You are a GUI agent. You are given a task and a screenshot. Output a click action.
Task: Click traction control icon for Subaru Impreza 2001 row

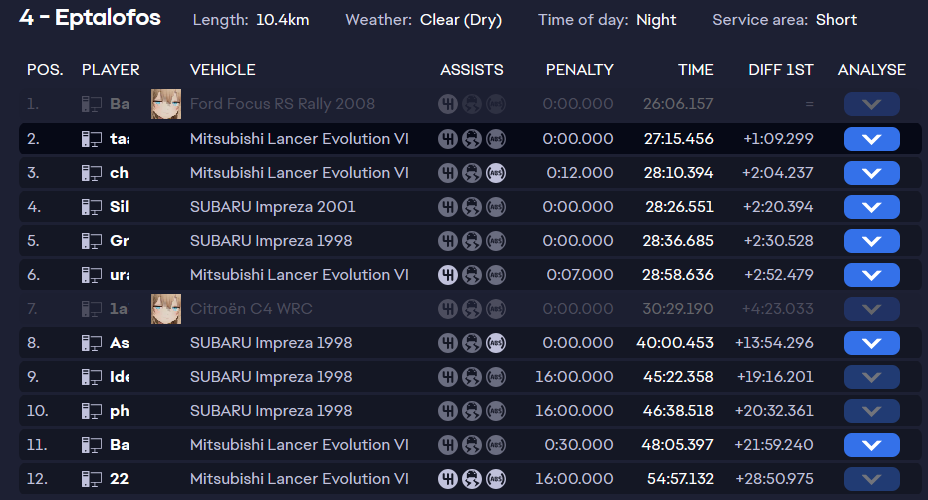coord(472,207)
